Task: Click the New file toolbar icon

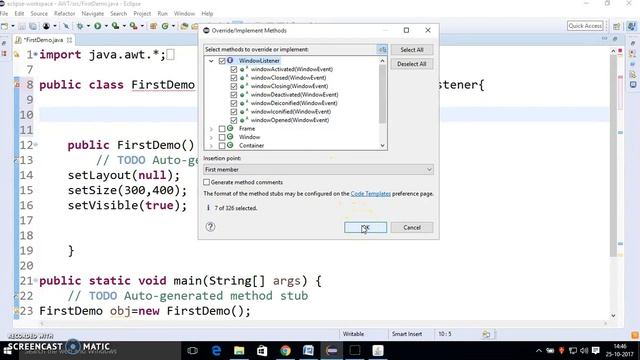Action: [x=4, y=26]
